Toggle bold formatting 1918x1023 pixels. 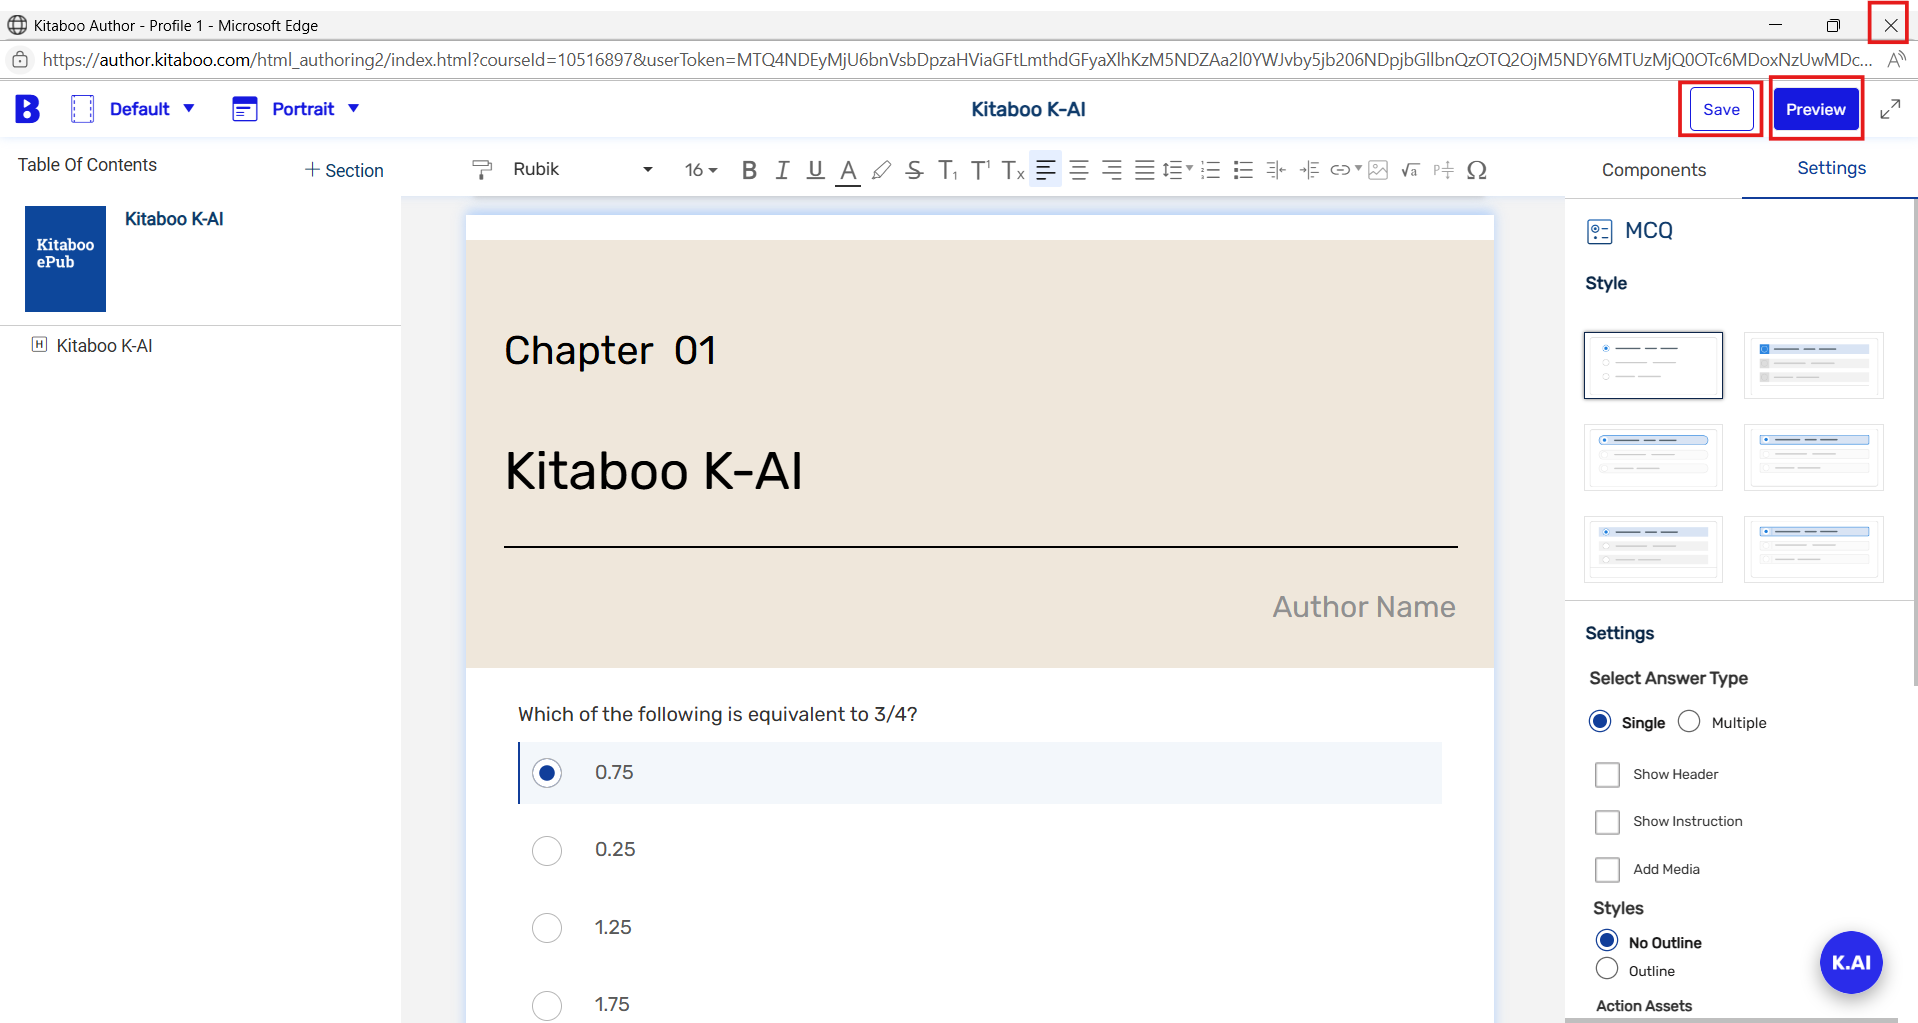pyautogui.click(x=749, y=170)
